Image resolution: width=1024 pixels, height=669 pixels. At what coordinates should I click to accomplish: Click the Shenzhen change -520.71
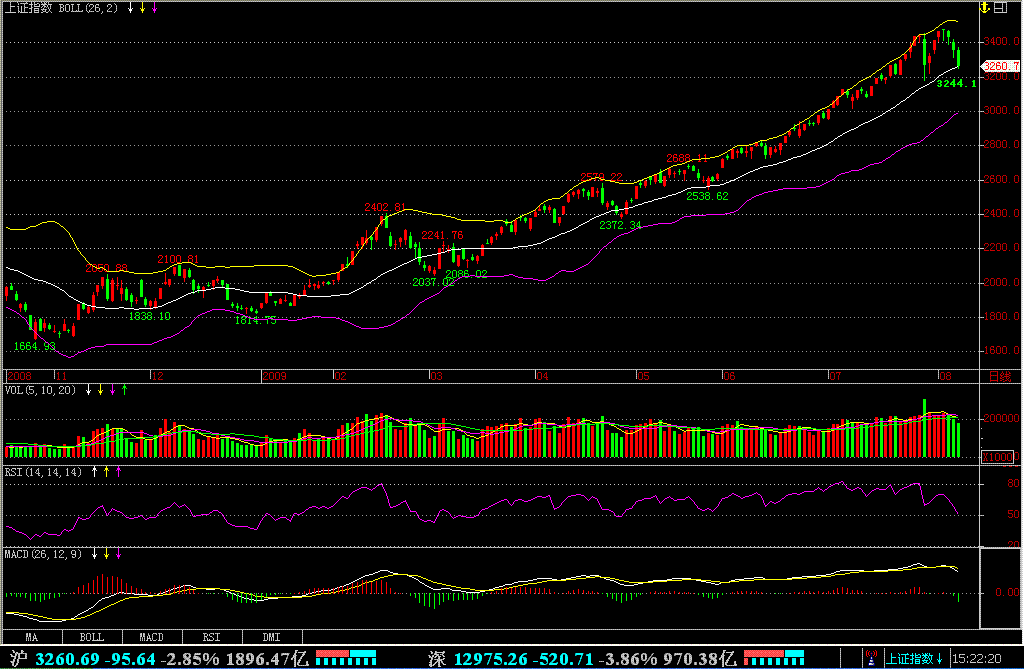[563, 658]
